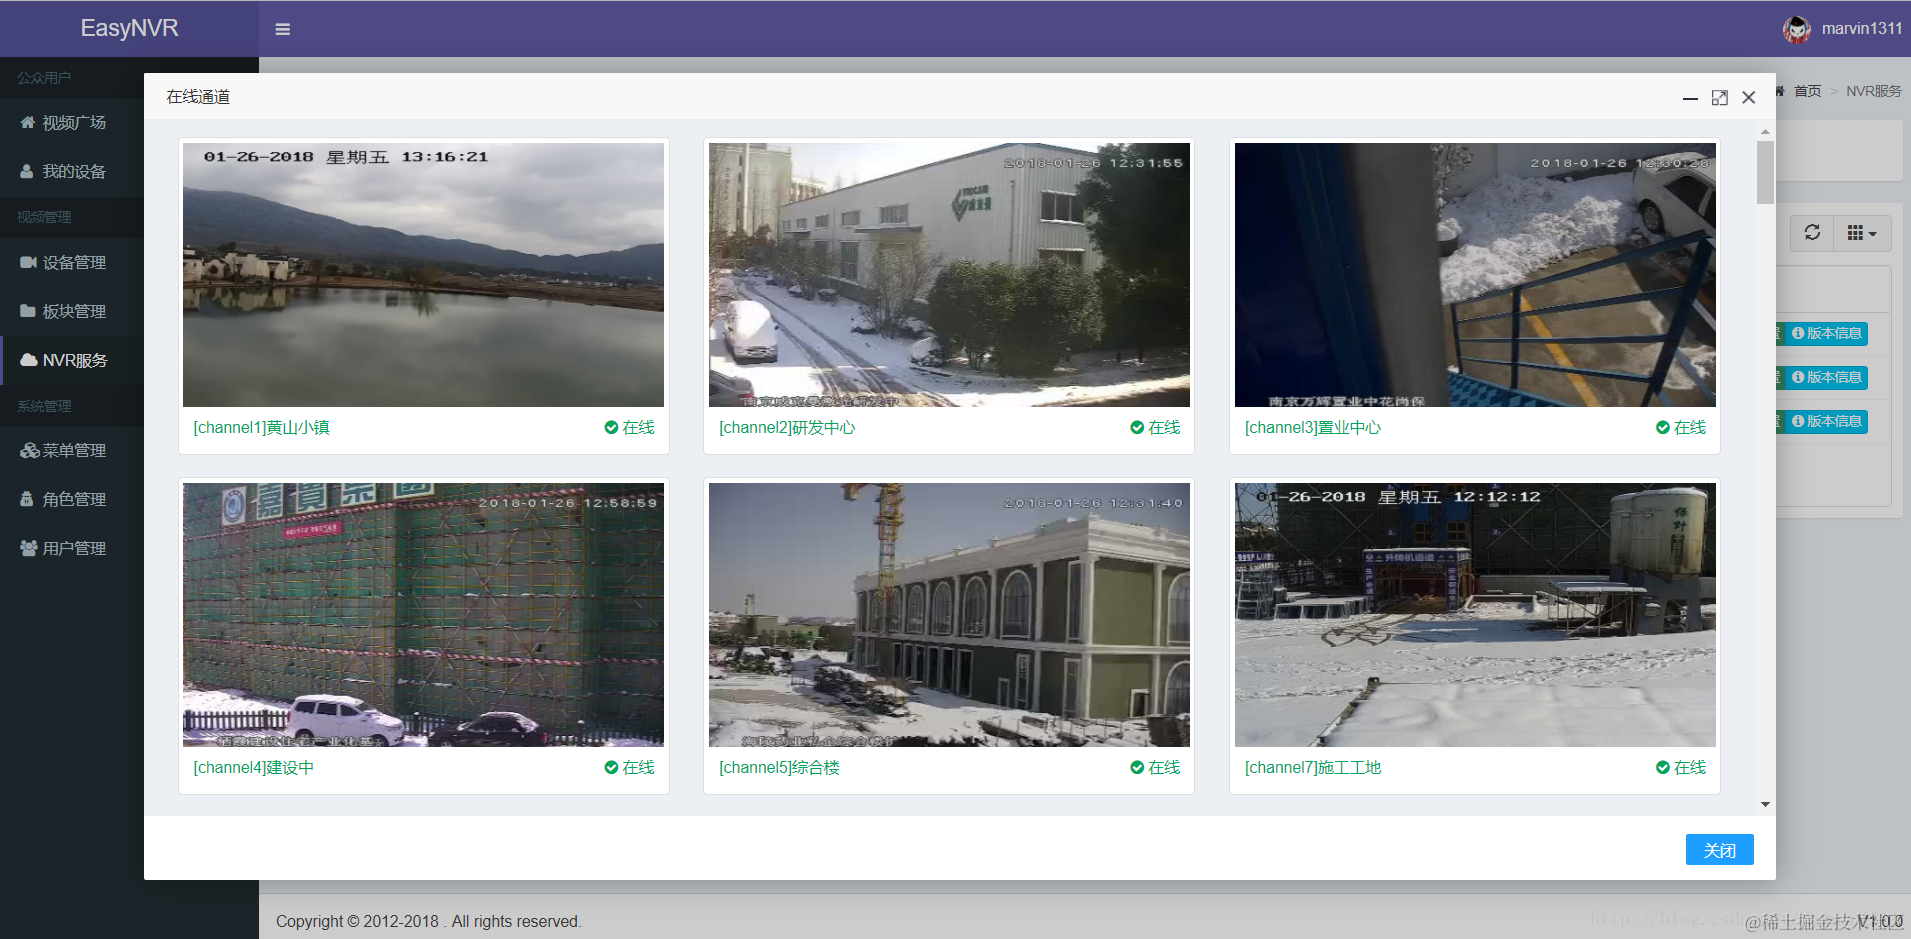This screenshot has width=1911, height=939.
Task: Open the channel5 综合楼 video thumbnail
Action: pyautogui.click(x=949, y=615)
